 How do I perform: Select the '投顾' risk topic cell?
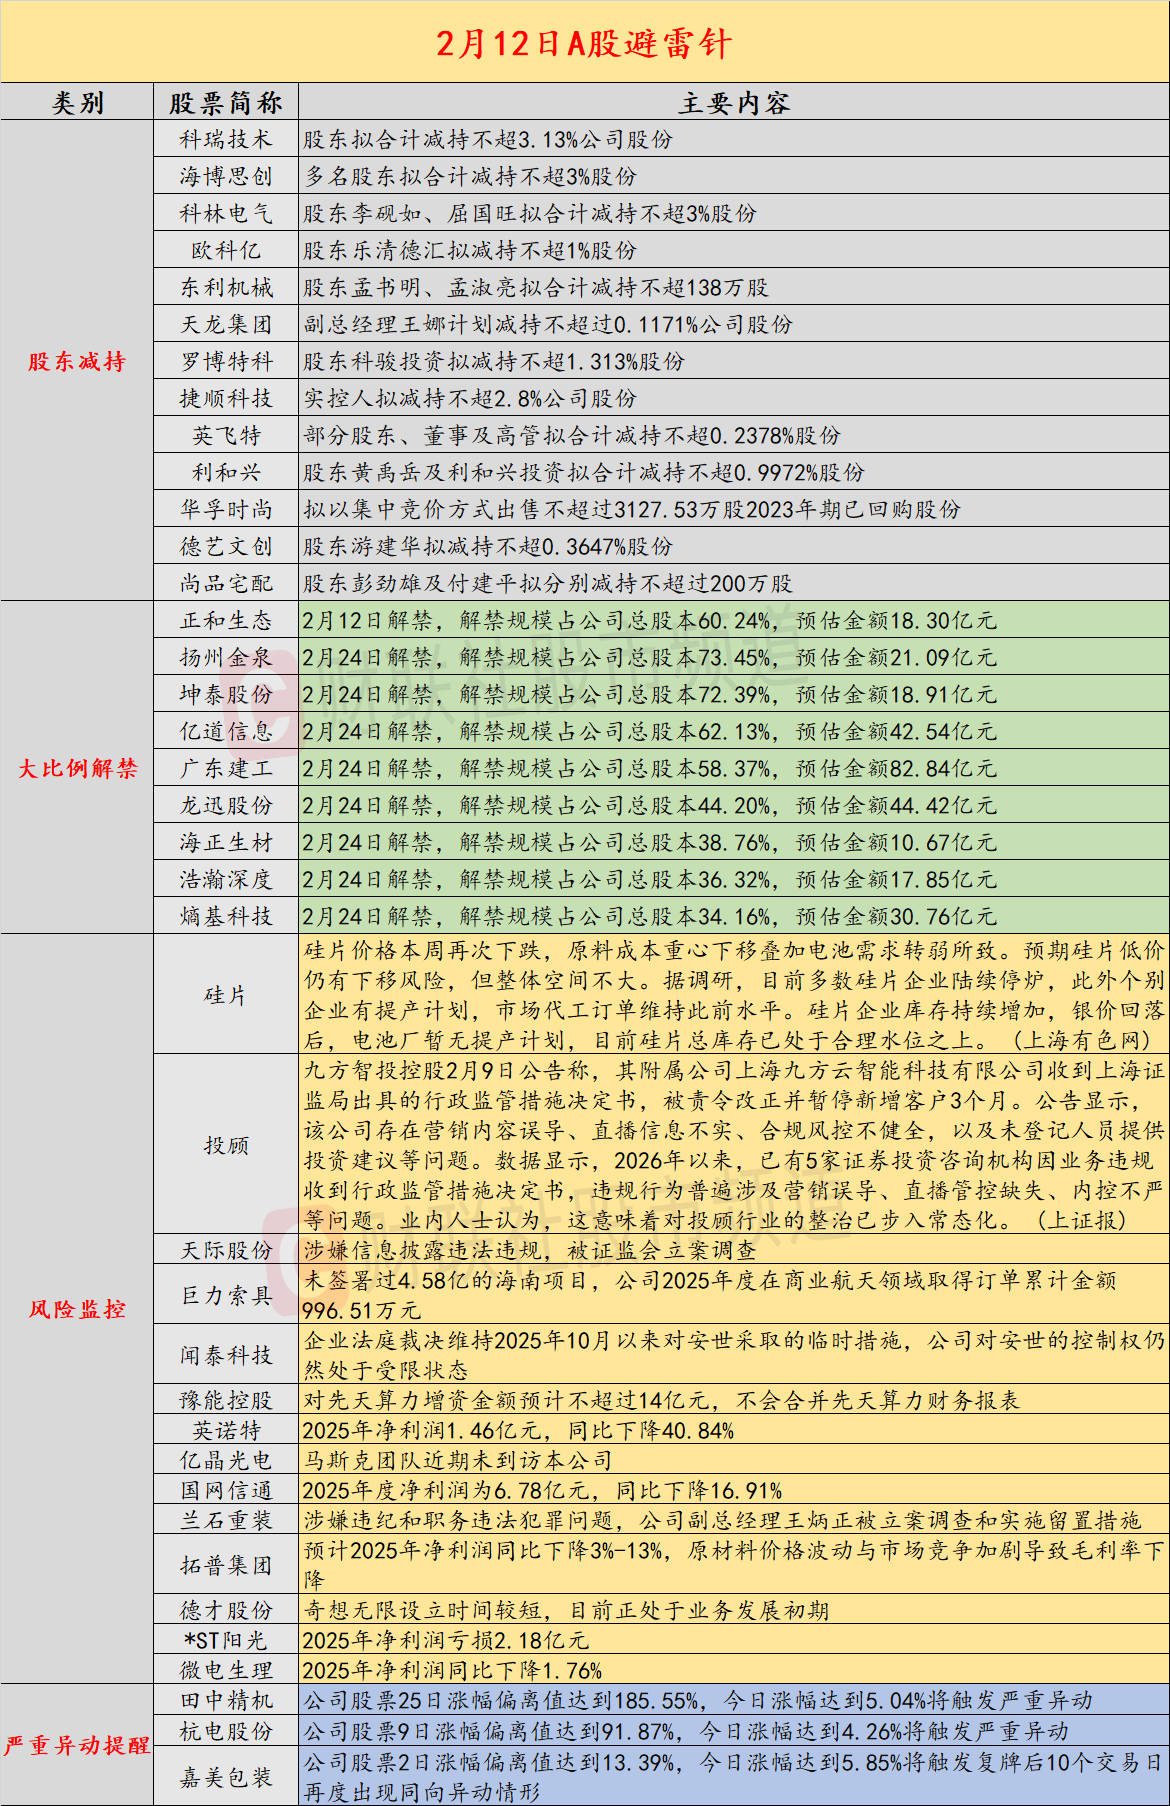[x=226, y=1145]
